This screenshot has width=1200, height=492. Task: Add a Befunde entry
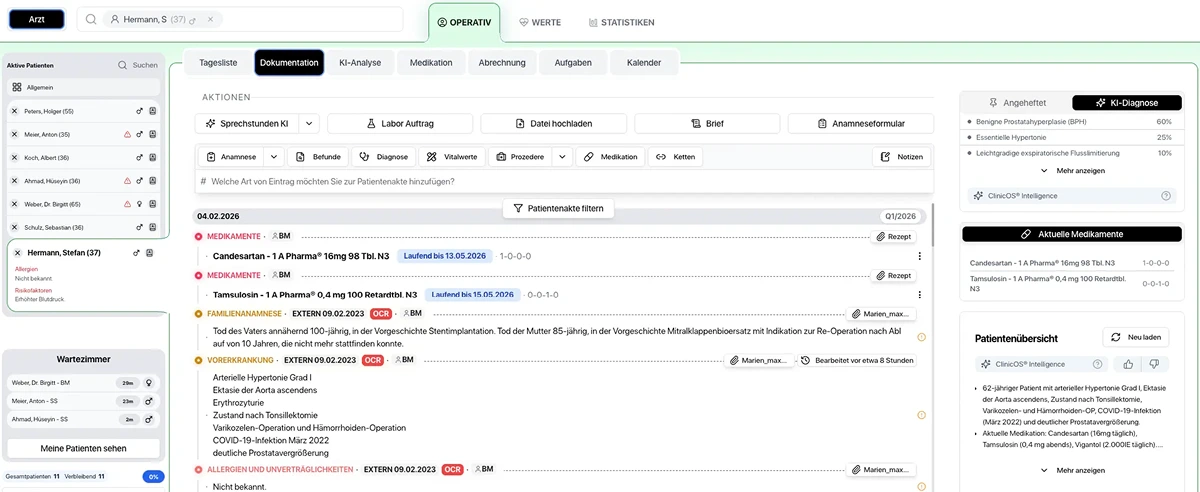(x=318, y=157)
